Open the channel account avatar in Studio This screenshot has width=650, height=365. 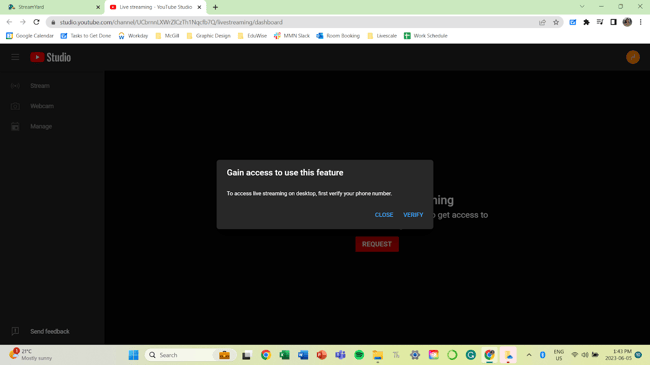tap(633, 57)
